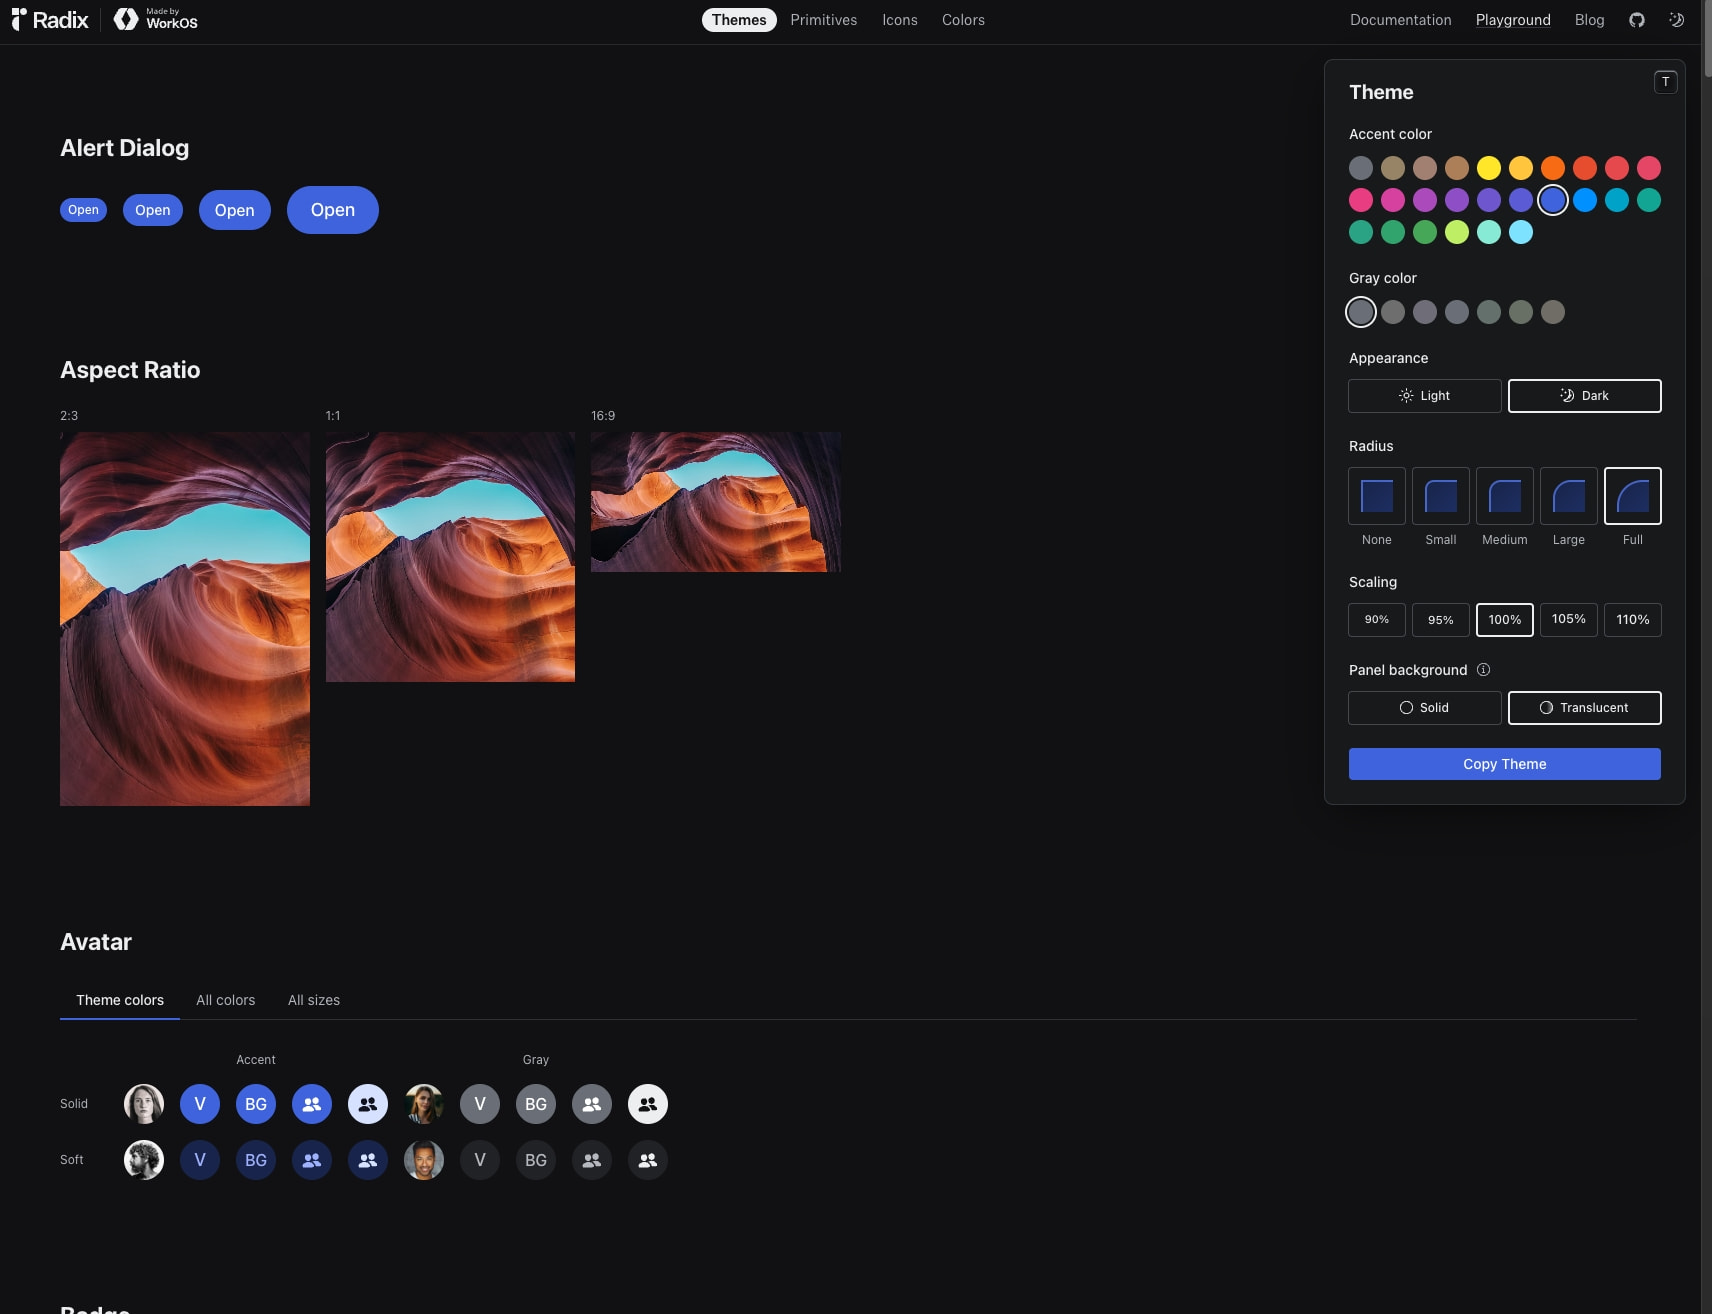Set scaling to 90%
This screenshot has width=1712, height=1314.
(1377, 620)
